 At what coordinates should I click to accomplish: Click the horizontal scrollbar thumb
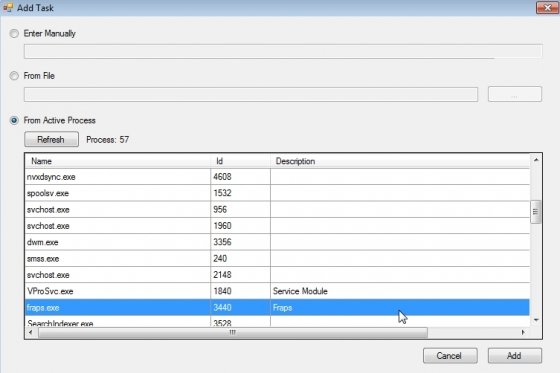pyautogui.click(x=233, y=333)
